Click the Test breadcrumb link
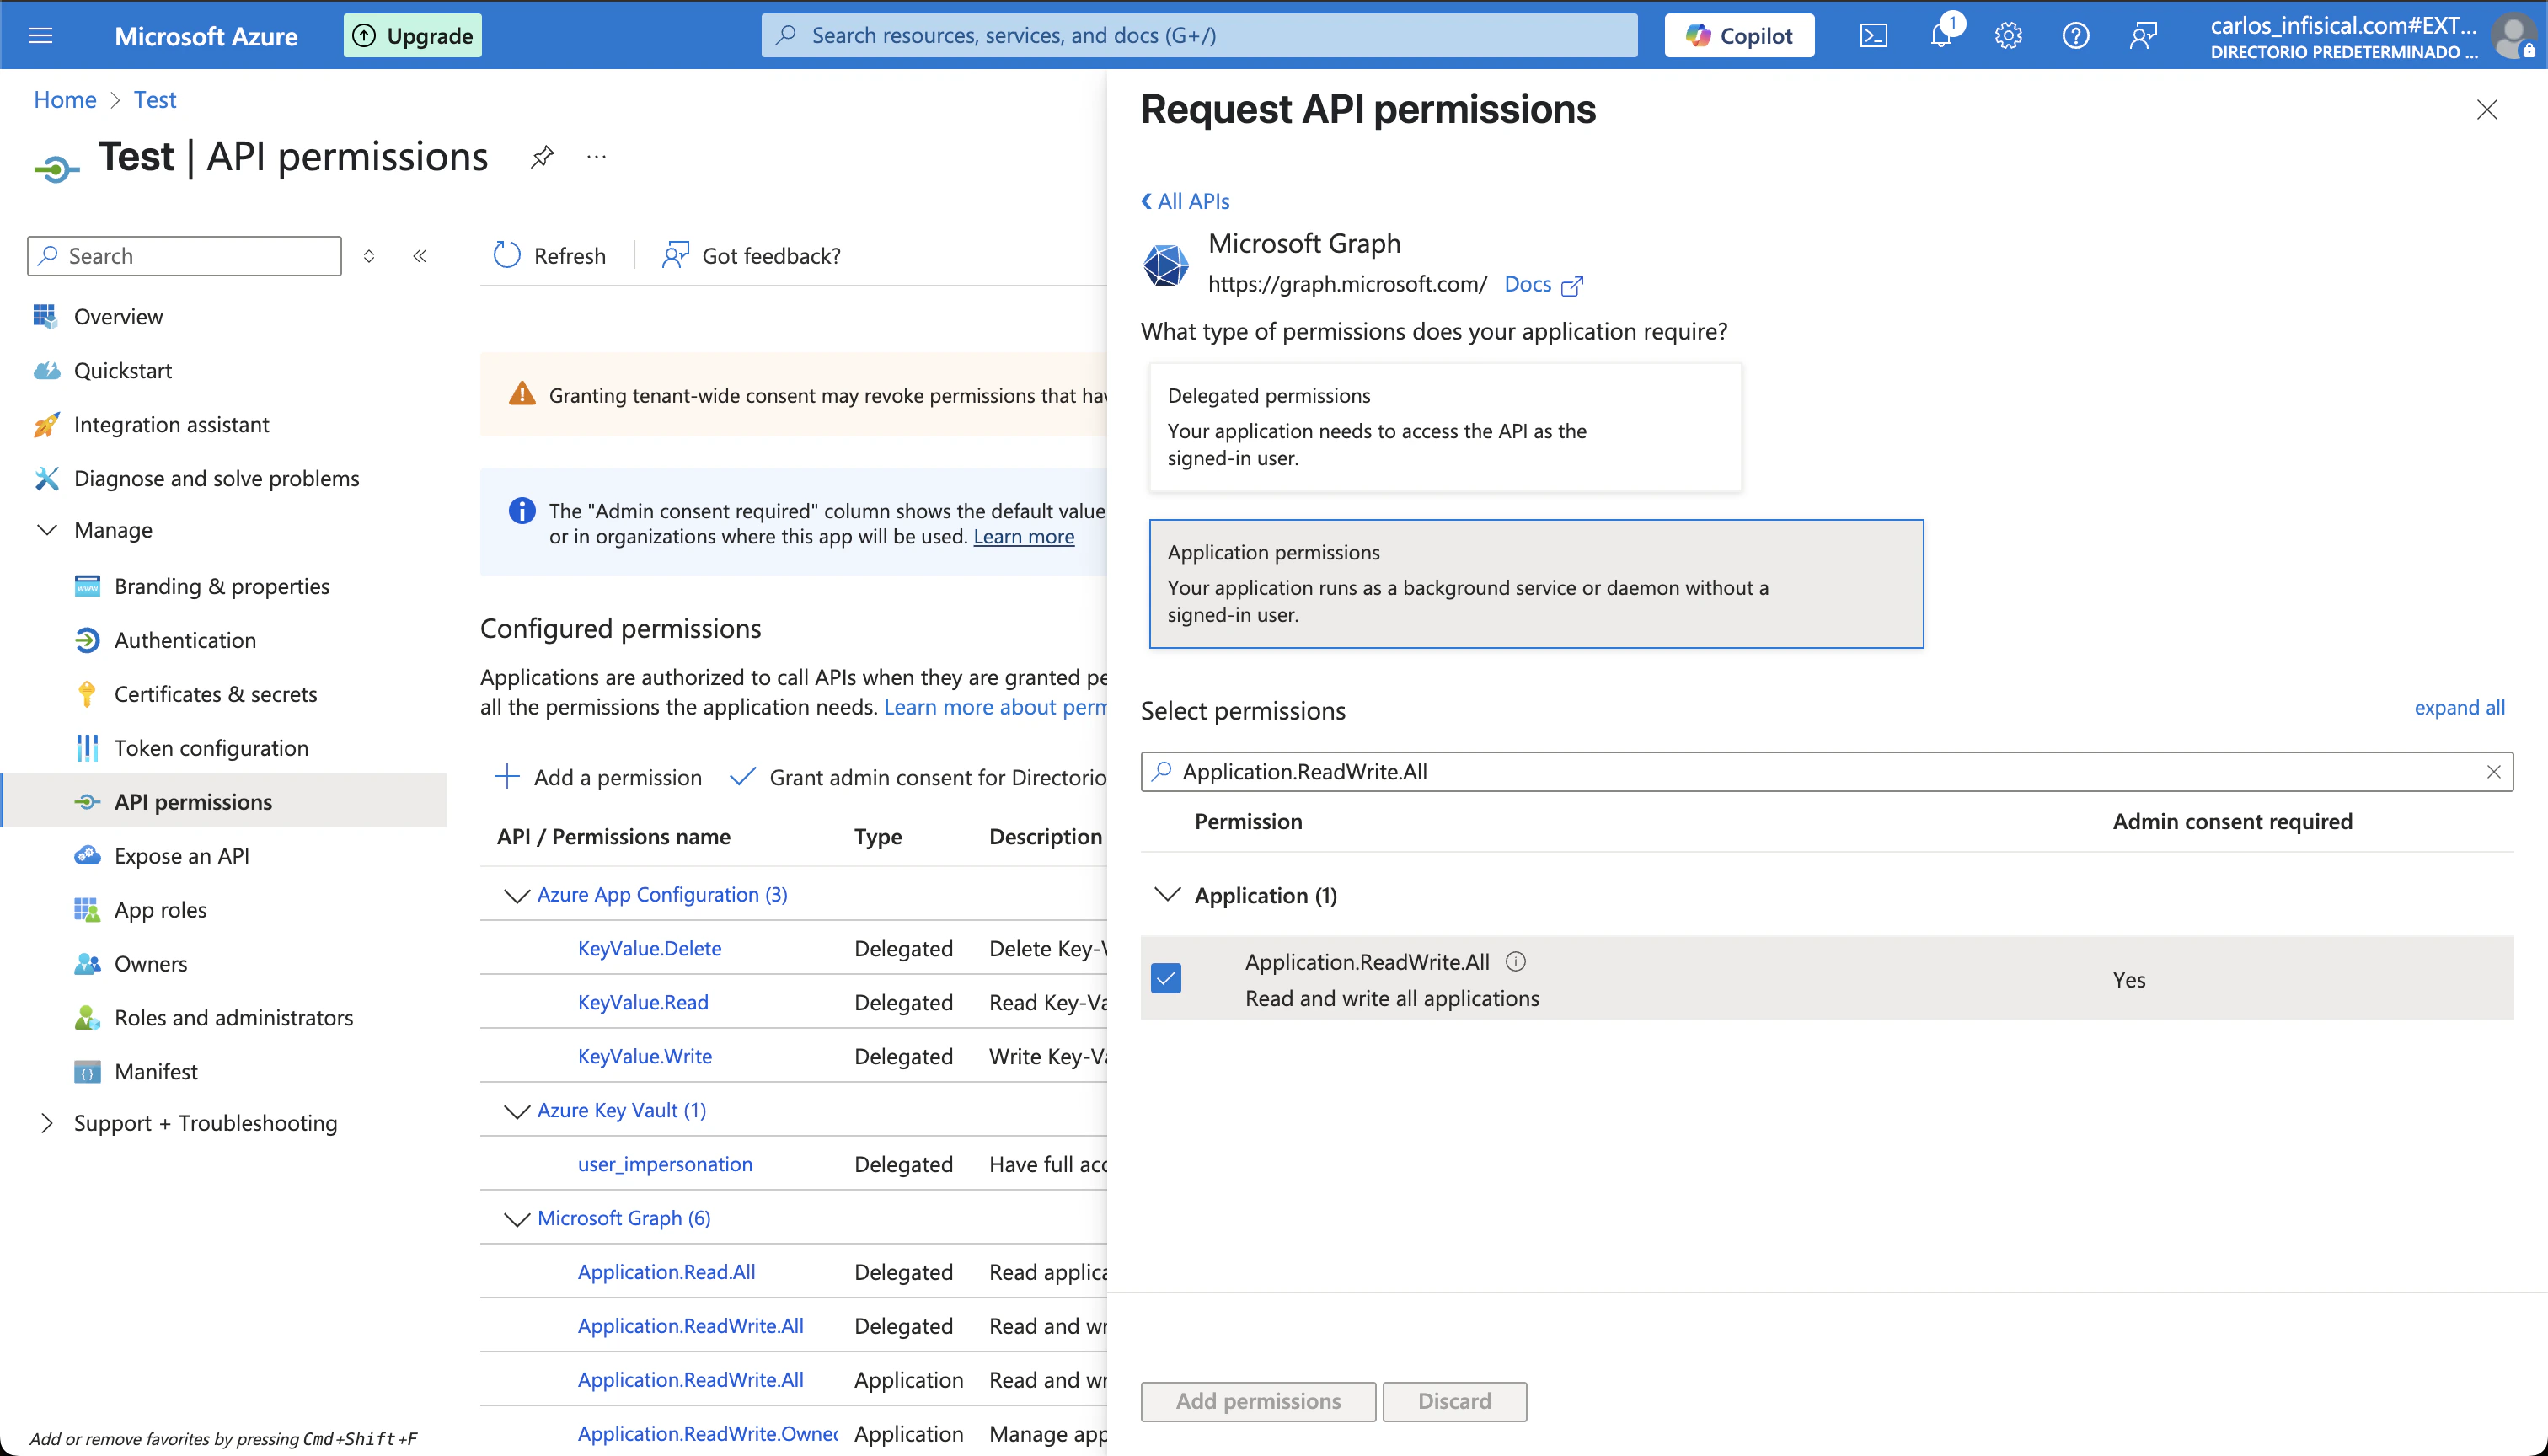The width and height of the screenshot is (2548, 1456). [x=155, y=100]
